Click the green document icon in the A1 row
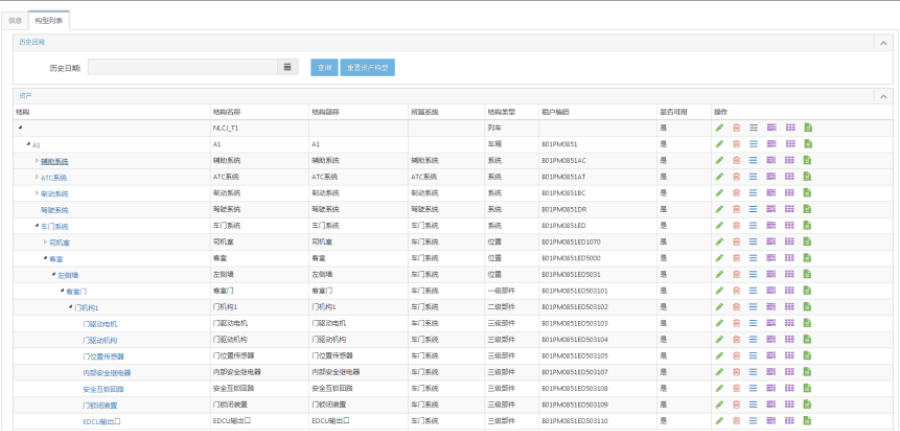This screenshot has height=431, width=900. tap(808, 144)
